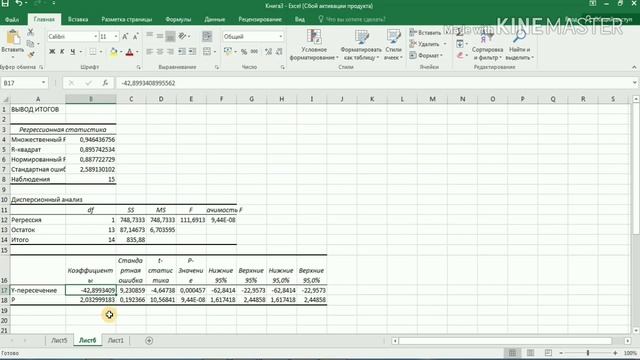Open Стили ячеек gallery
640x360 pixels.
(393, 45)
